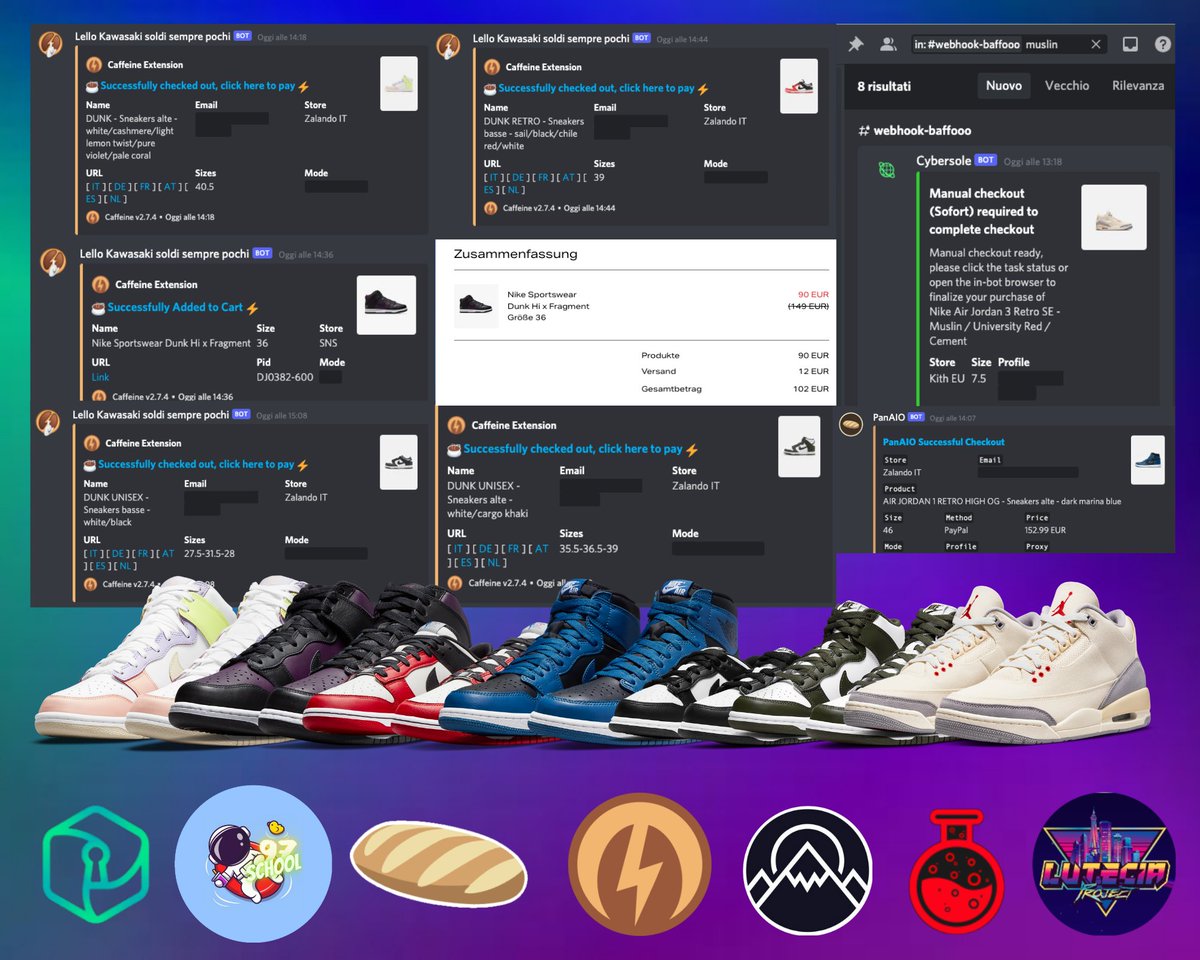Click 'Gesamtbetrag 102 EUR' in Zusammenfassung
Viewport: 1200px width, 960px height.
735,389
